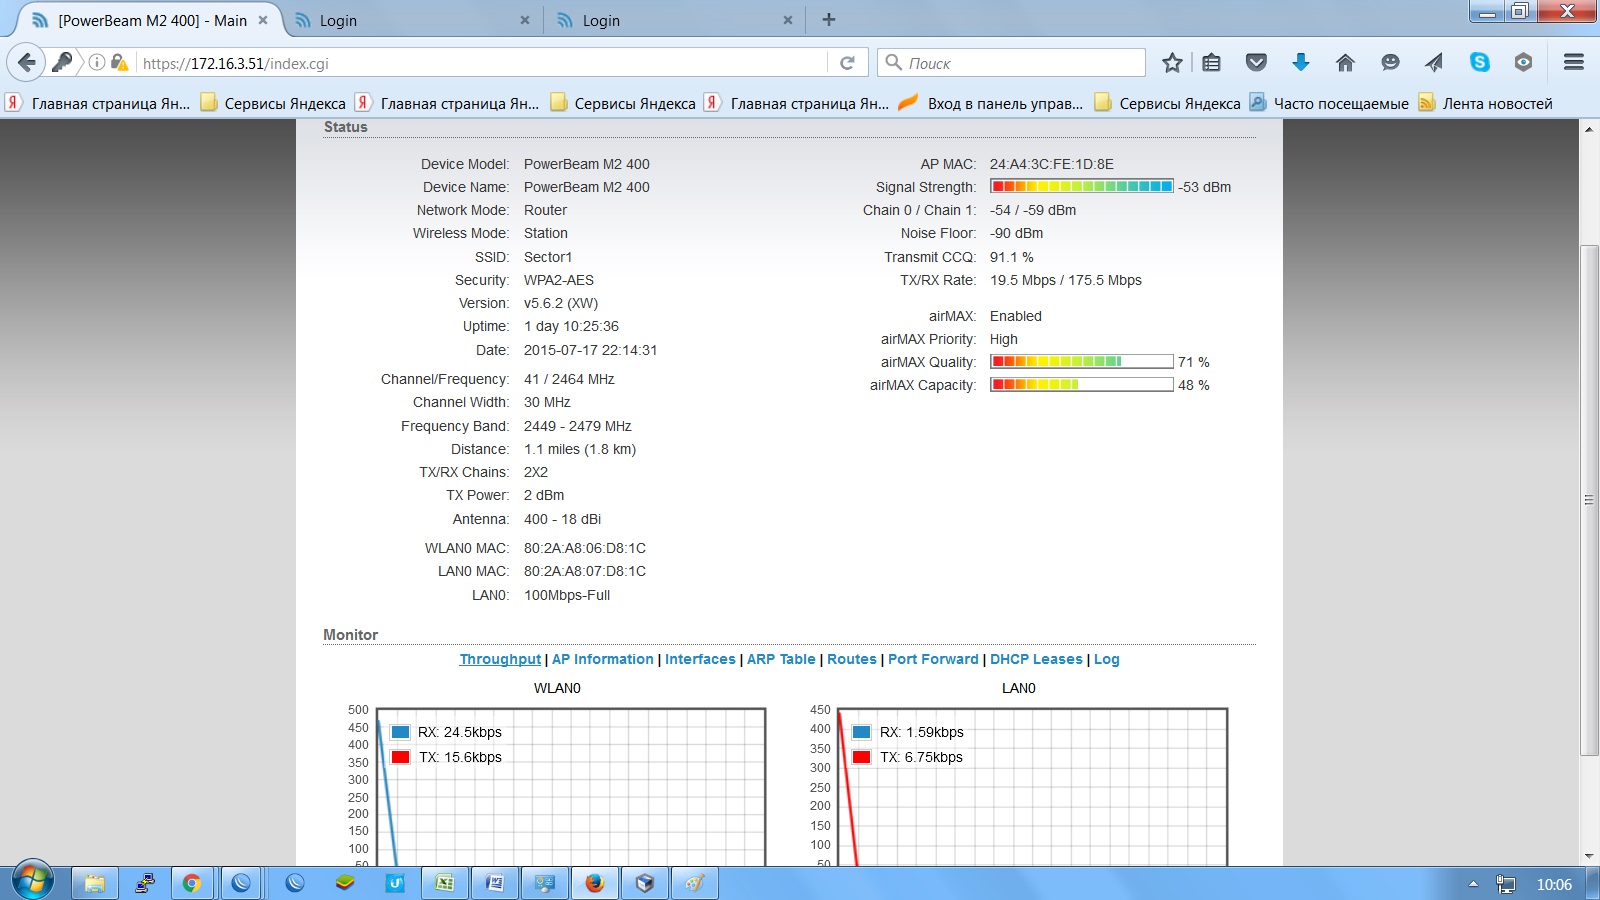1600x900 pixels.
Task: Open the ARP Table link
Action: [x=781, y=659]
